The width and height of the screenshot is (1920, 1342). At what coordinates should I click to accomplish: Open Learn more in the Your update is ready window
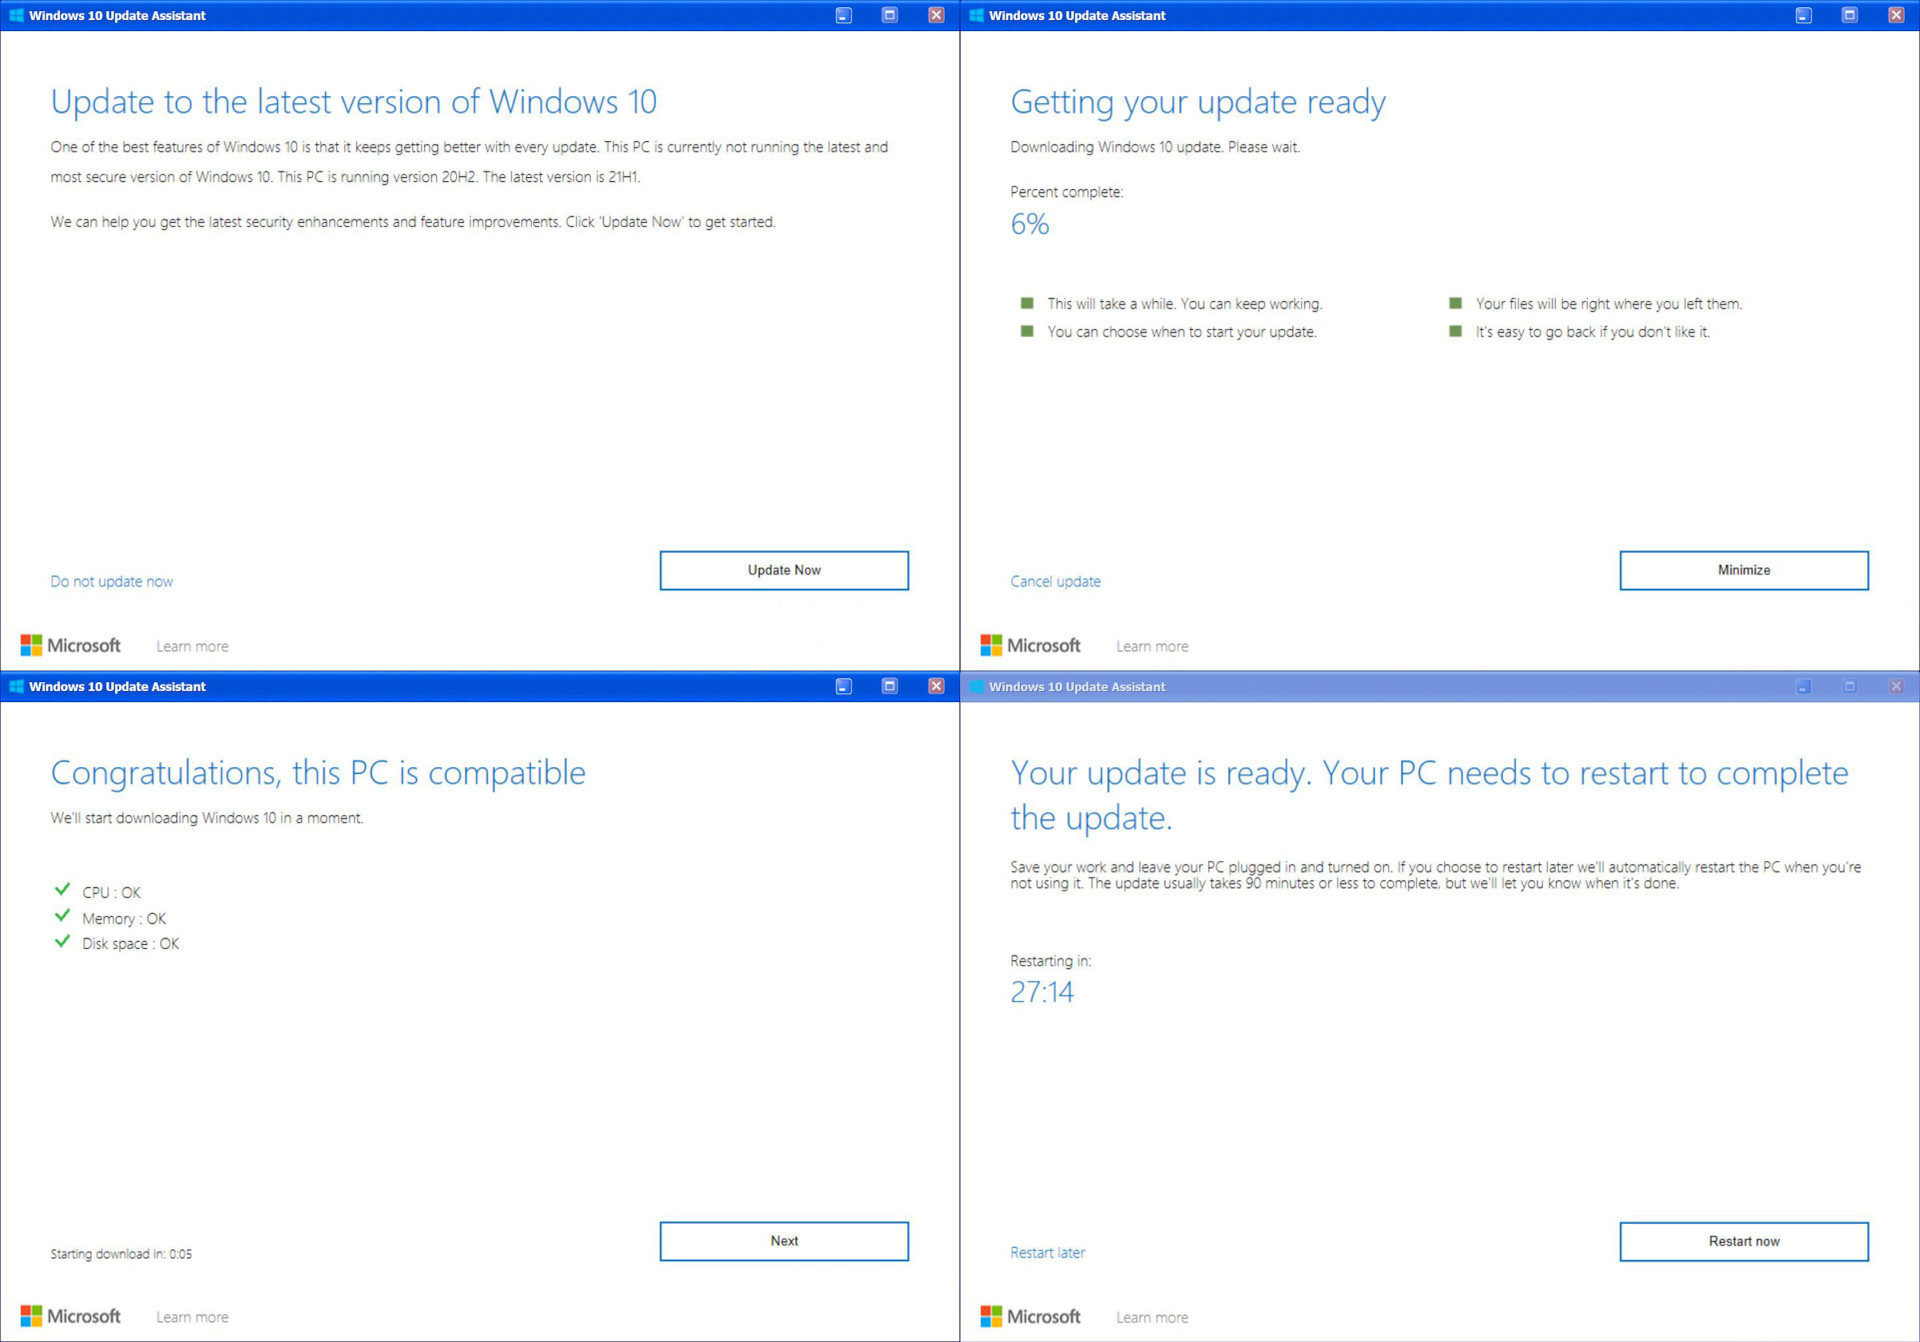point(1152,1317)
